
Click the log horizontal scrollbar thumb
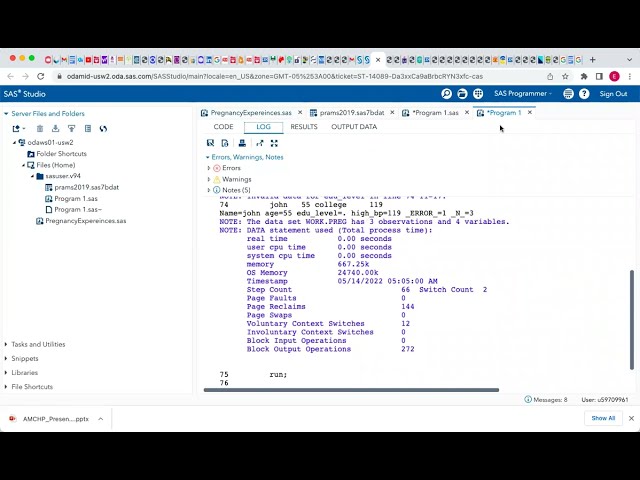tap(351, 390)
